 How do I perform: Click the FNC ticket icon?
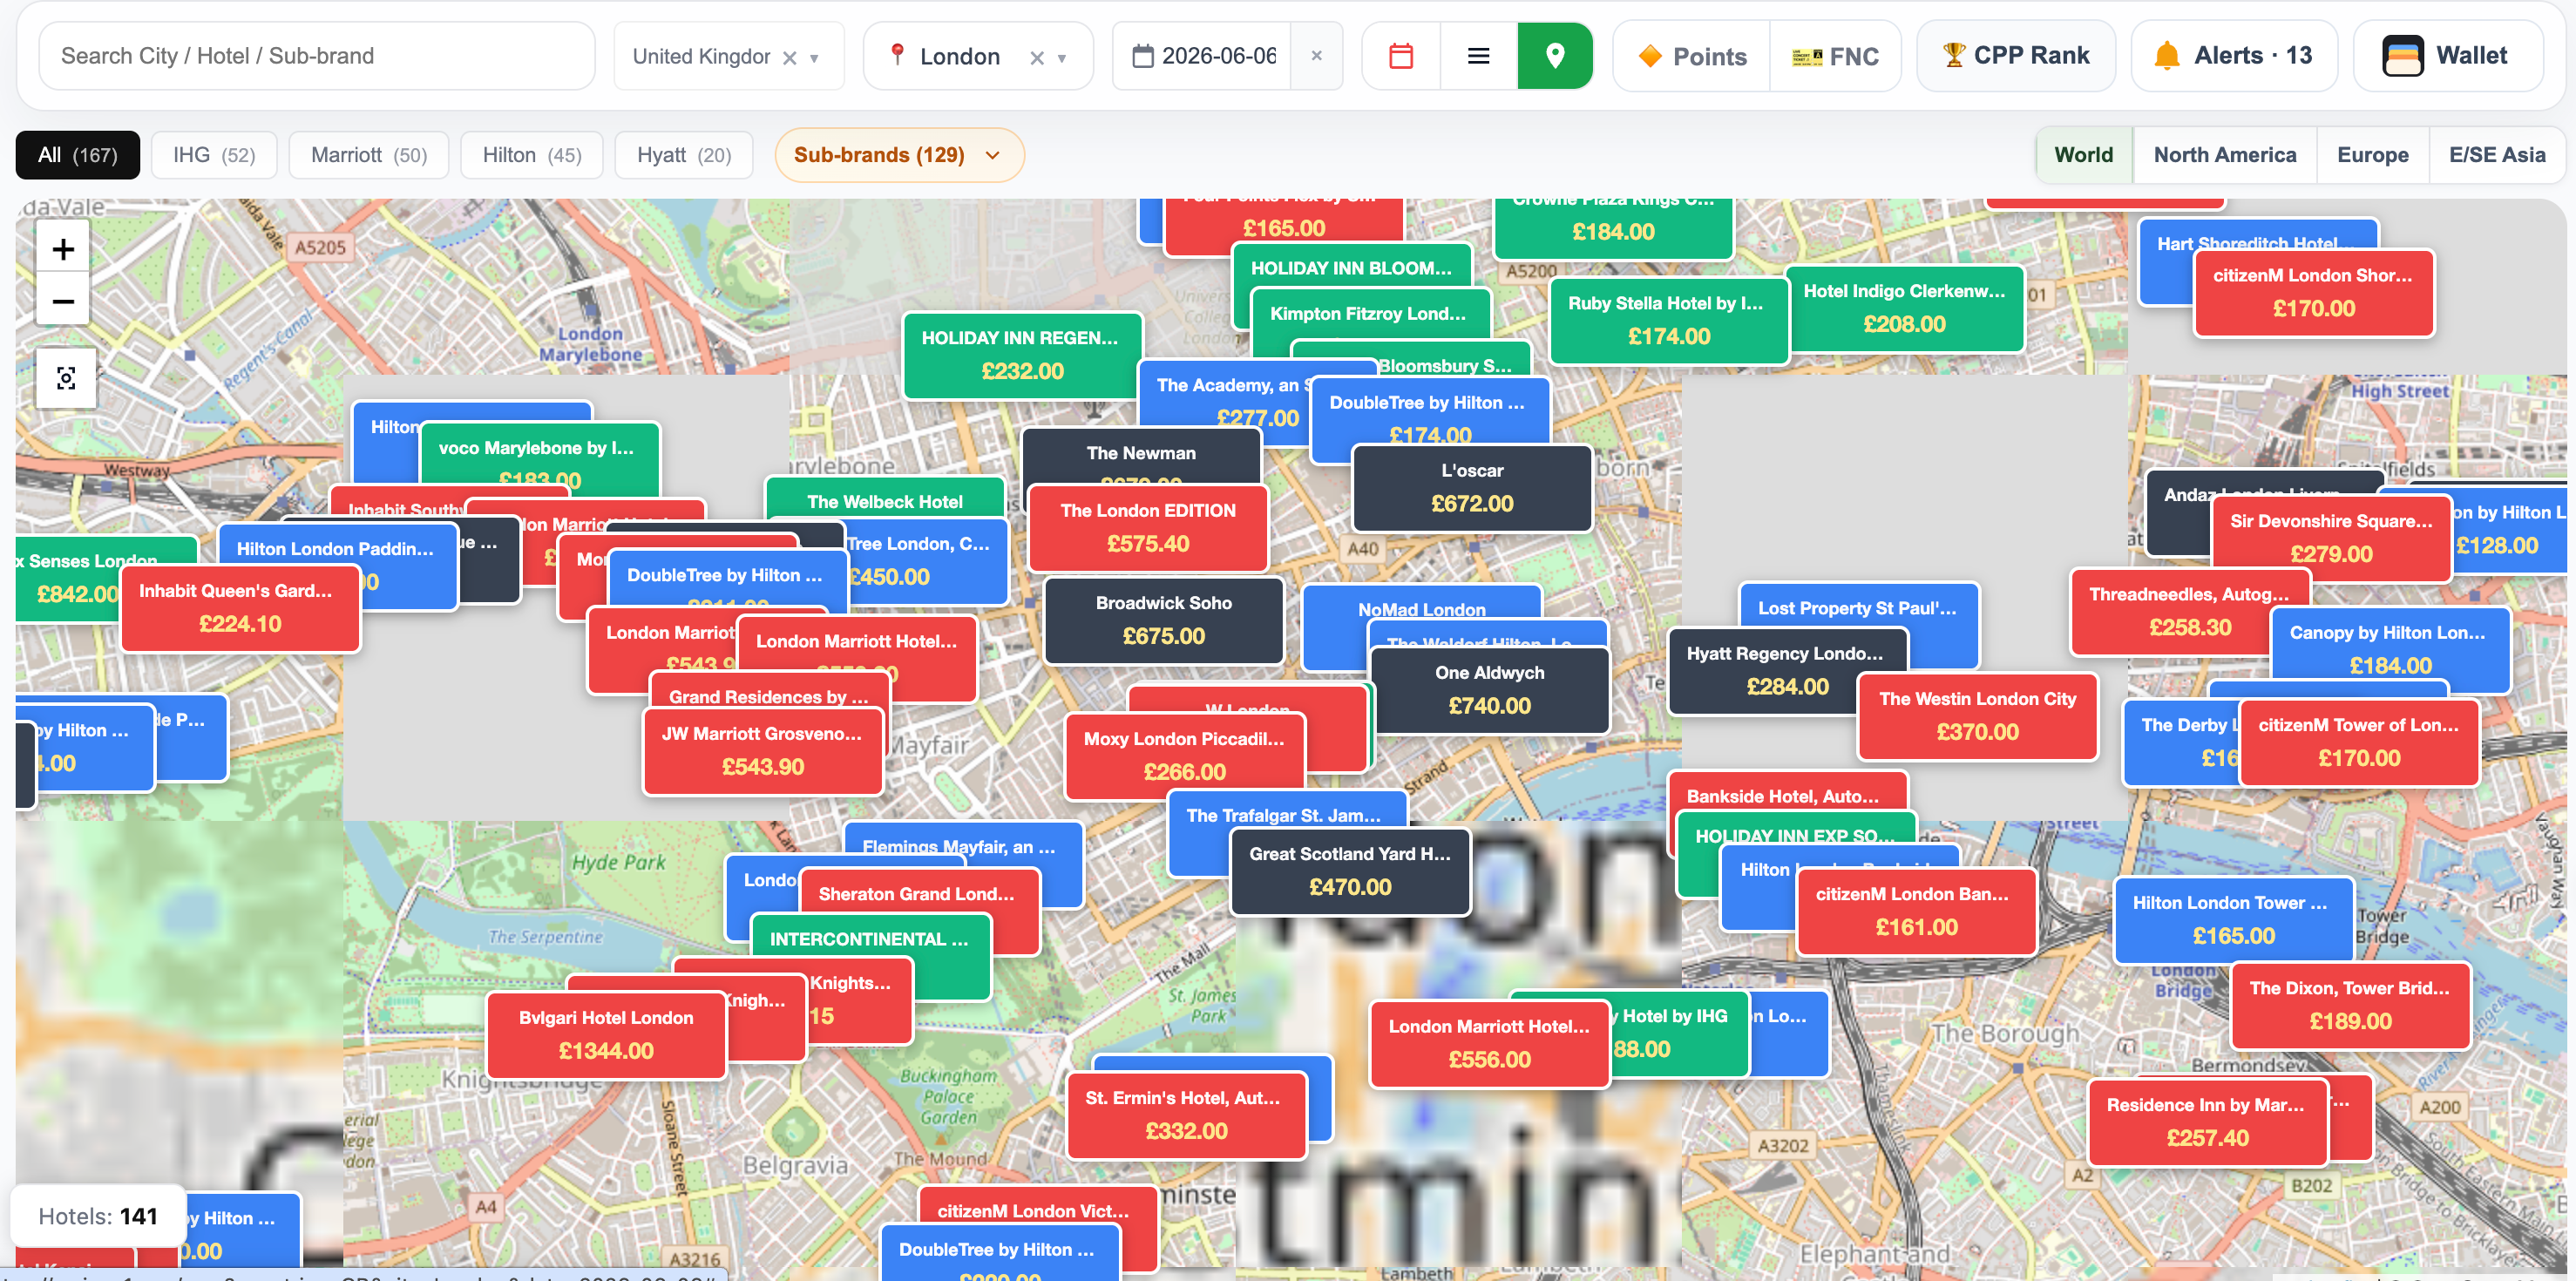[1806, 57]
